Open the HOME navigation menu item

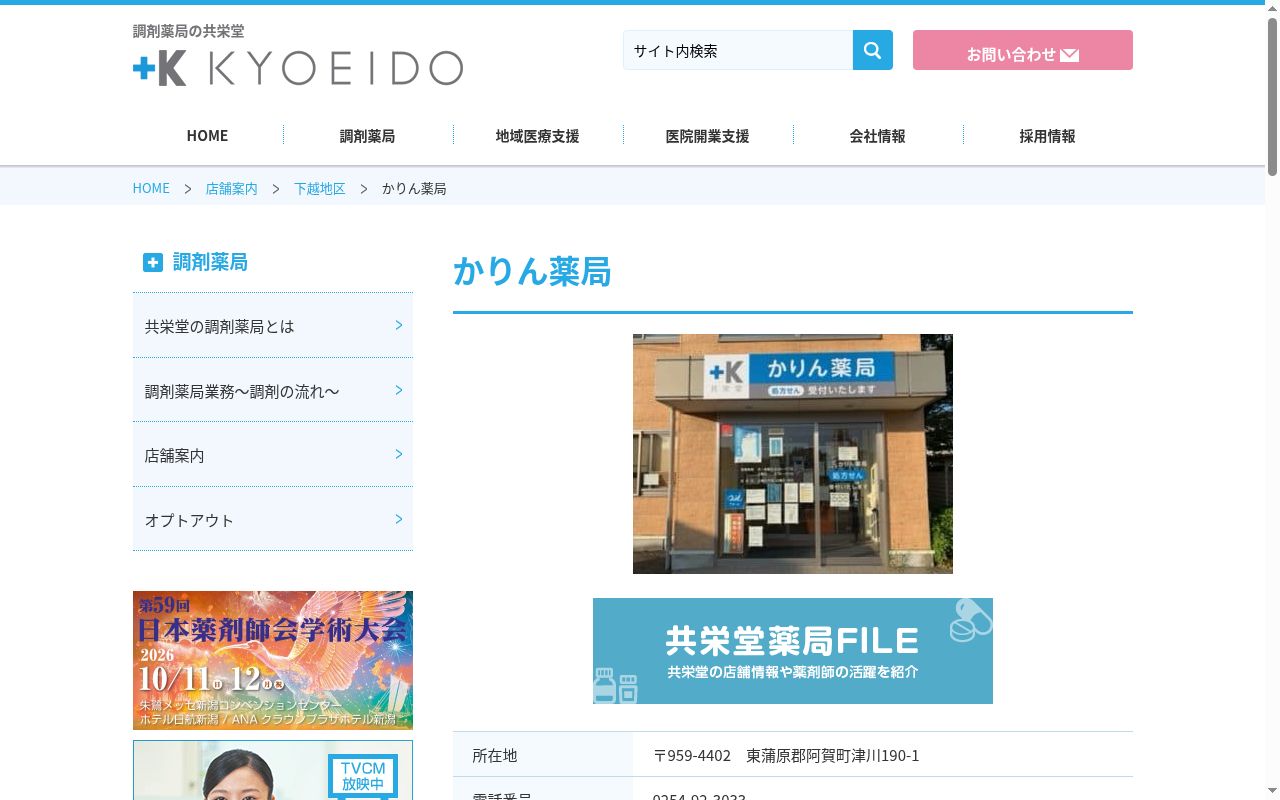[x=207, y=136]
